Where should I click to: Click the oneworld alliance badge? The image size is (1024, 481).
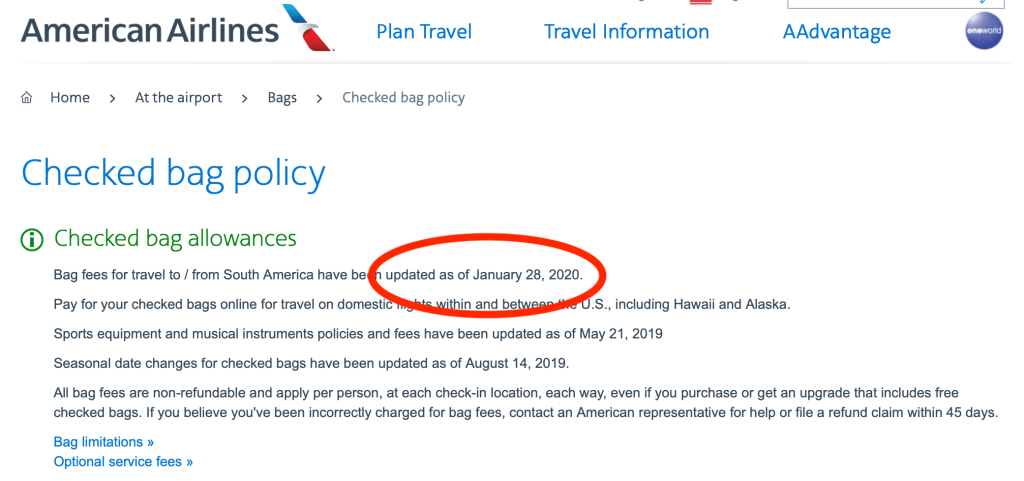983,30
